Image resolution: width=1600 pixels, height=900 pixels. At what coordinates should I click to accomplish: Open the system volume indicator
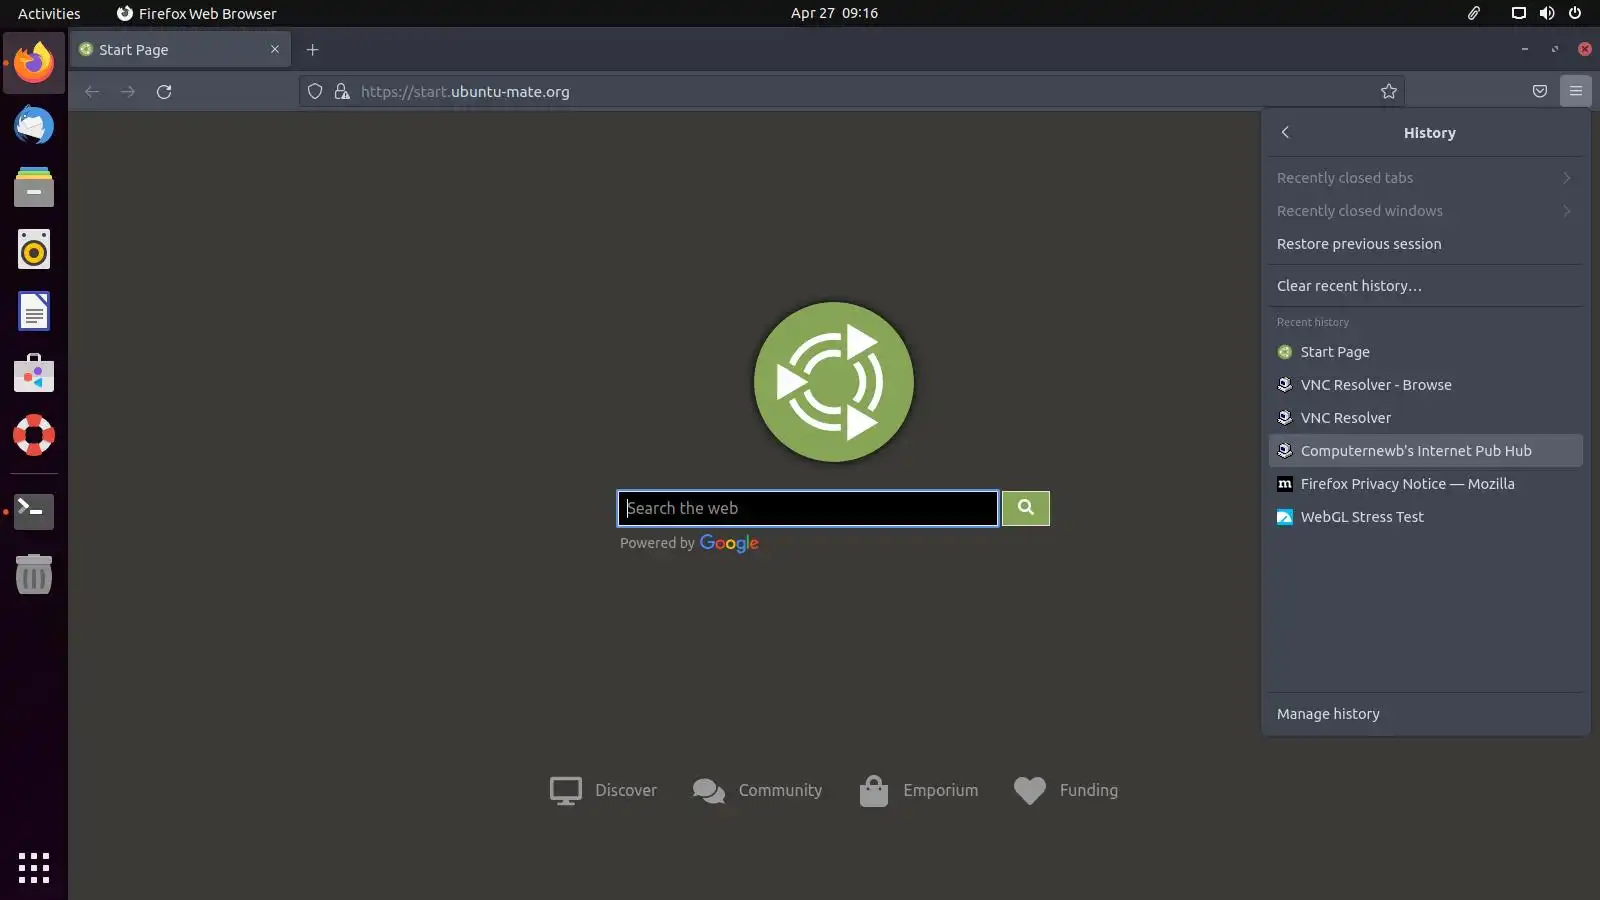(1547, 13)
